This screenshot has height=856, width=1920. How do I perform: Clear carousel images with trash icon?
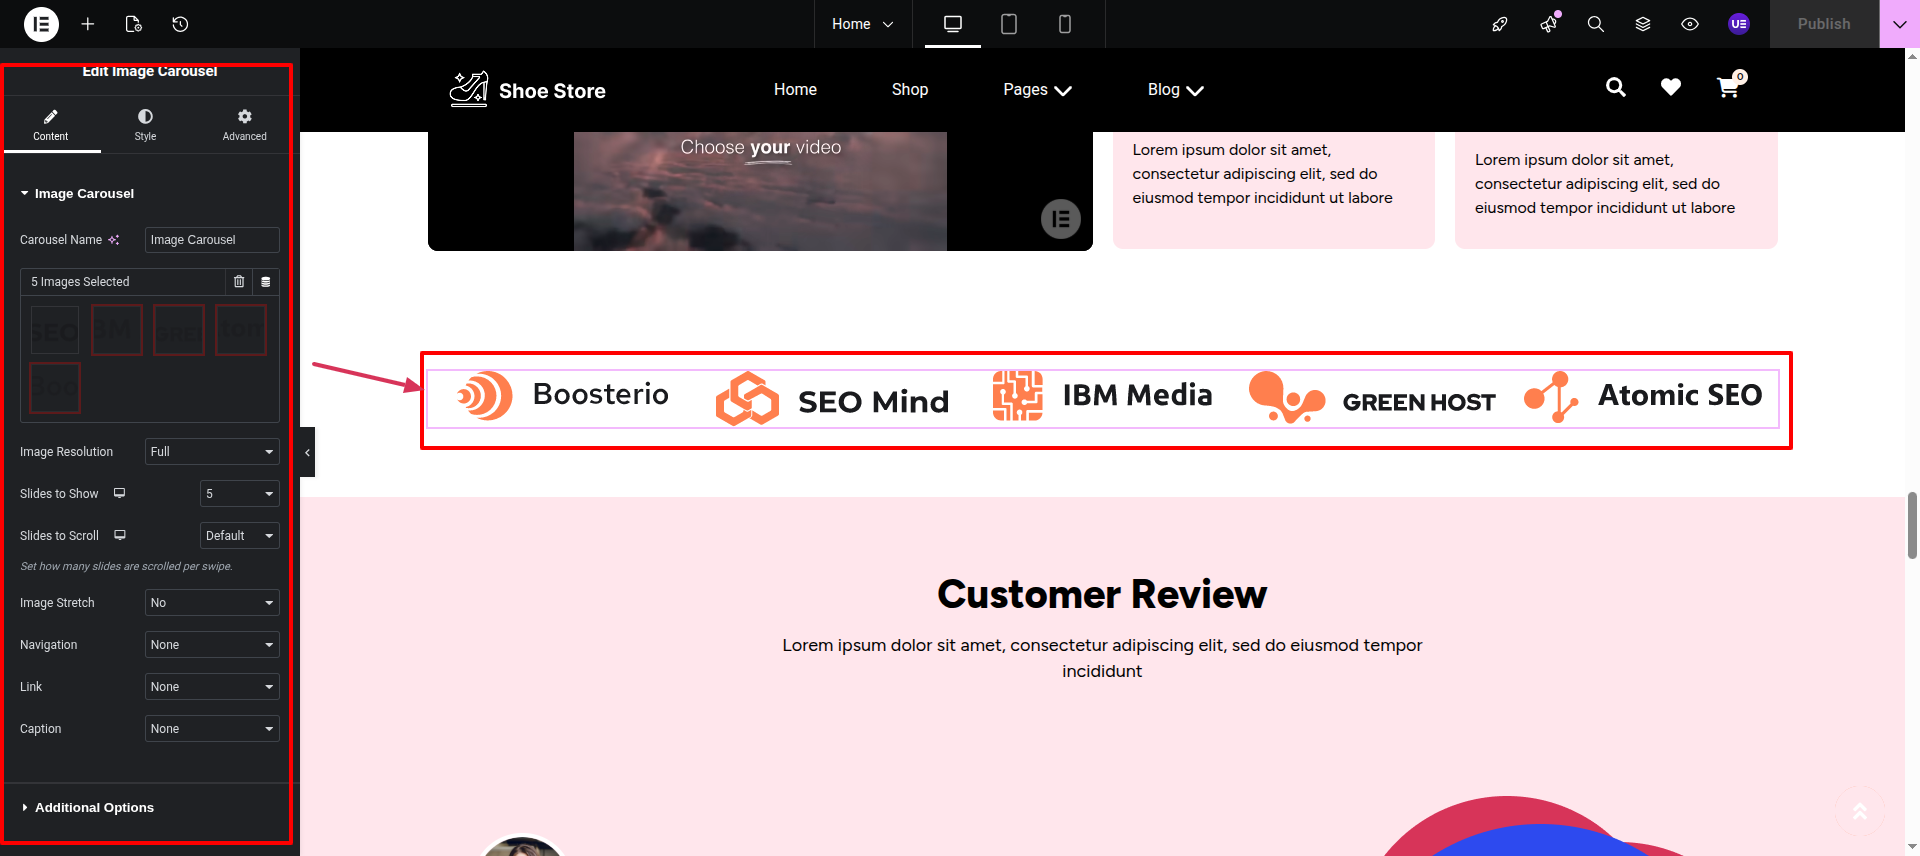tap(239, 282)
